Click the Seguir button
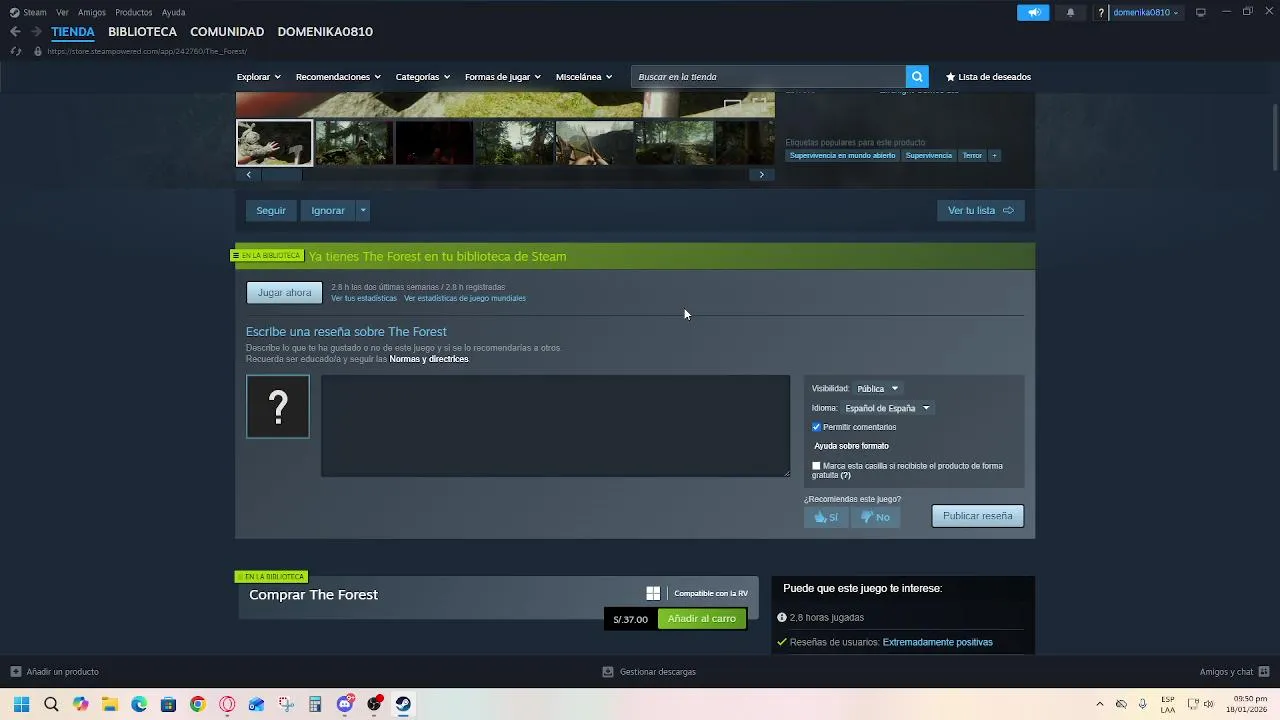Image resolution: width=1280 pixels, height=720 pixels. [x=271, y=210]
